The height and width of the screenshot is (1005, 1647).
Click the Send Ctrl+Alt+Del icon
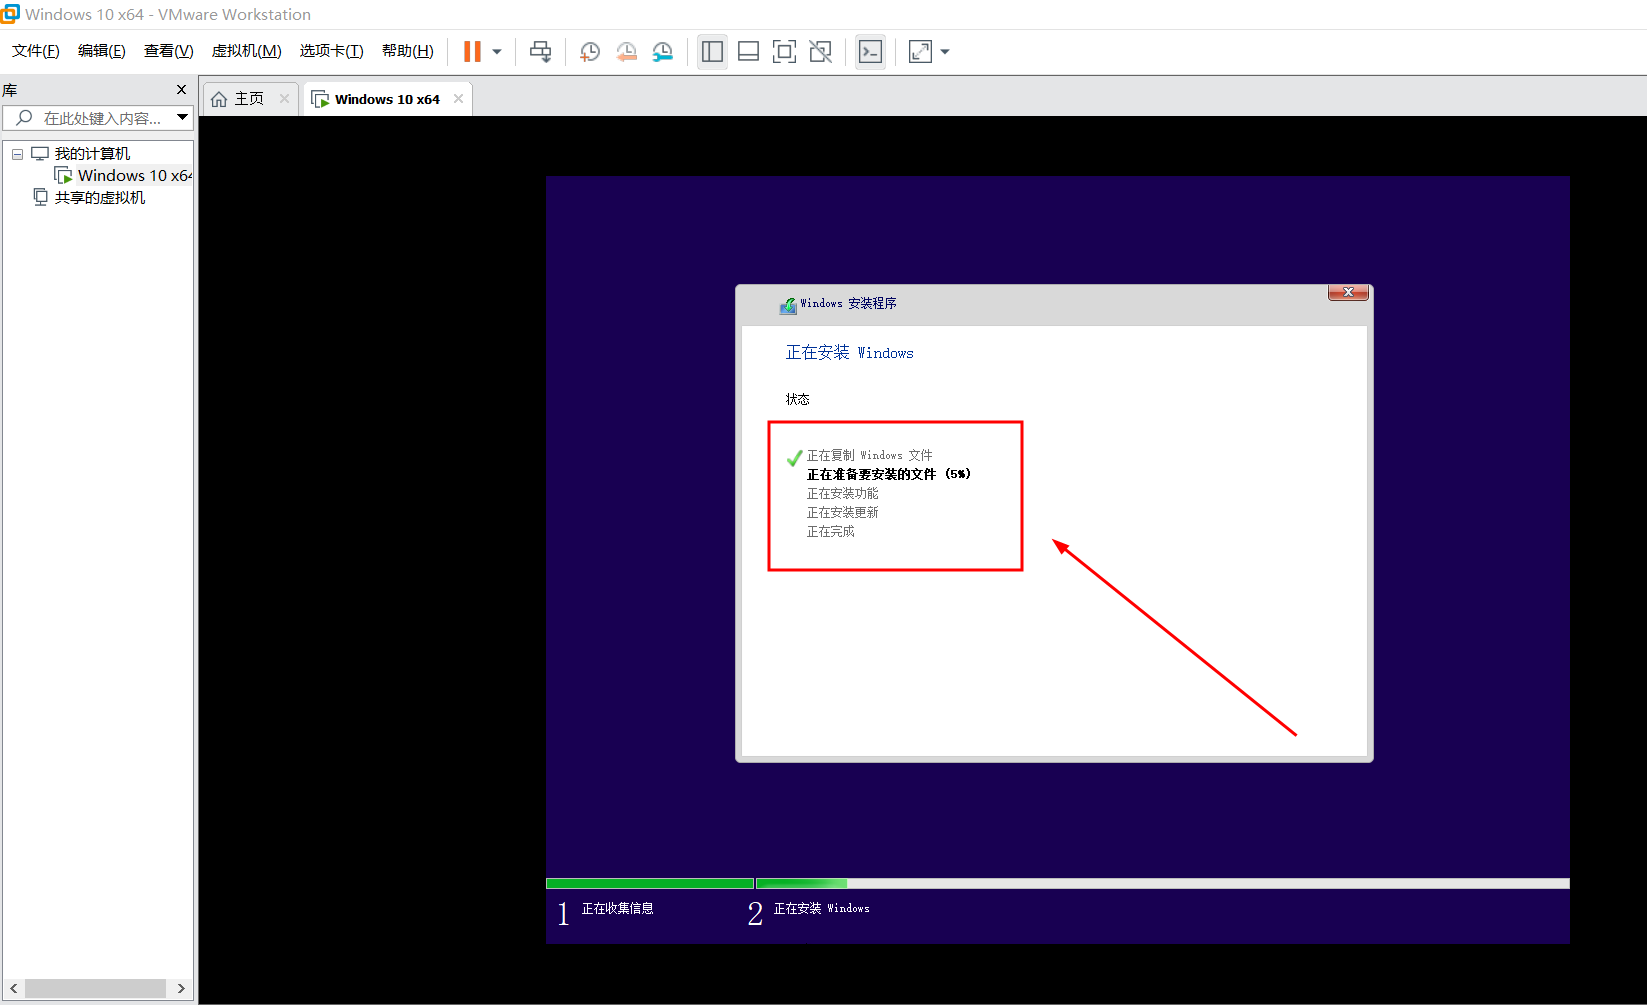click(x=541, y=52)
